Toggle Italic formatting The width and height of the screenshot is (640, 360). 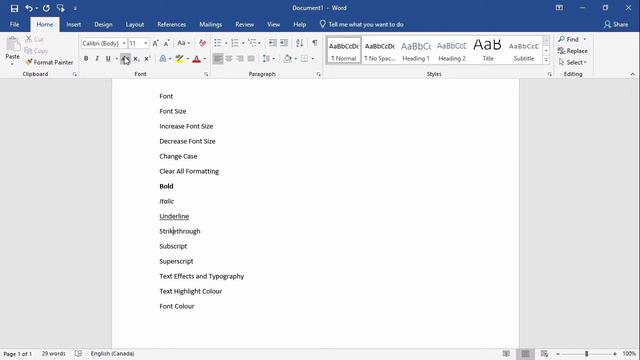97,59
